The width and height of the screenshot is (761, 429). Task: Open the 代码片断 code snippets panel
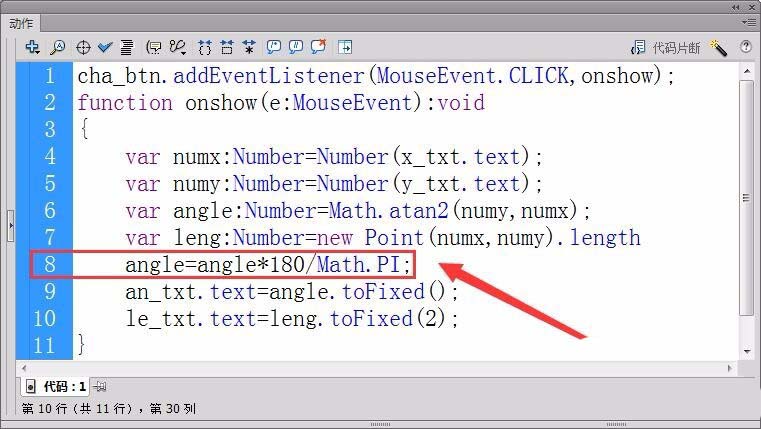(x=665, y=48)
